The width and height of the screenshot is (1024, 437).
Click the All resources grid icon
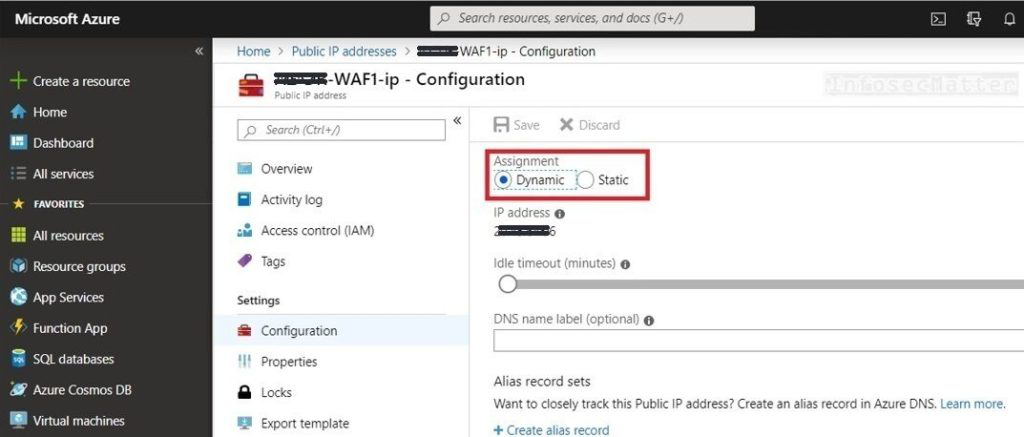coord(18,235)
